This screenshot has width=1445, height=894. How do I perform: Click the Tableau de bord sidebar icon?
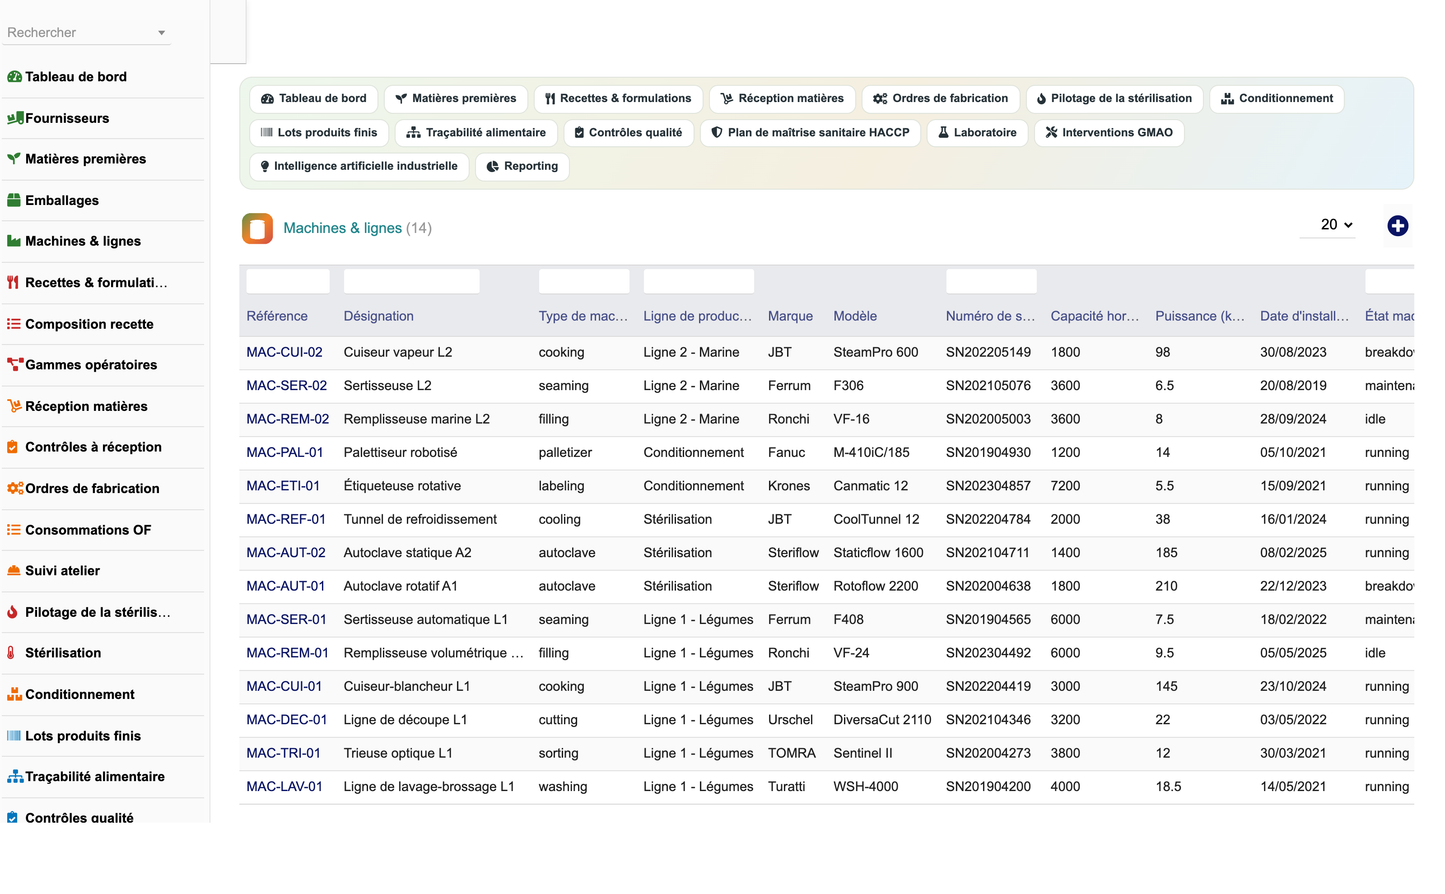click(14, 77)
